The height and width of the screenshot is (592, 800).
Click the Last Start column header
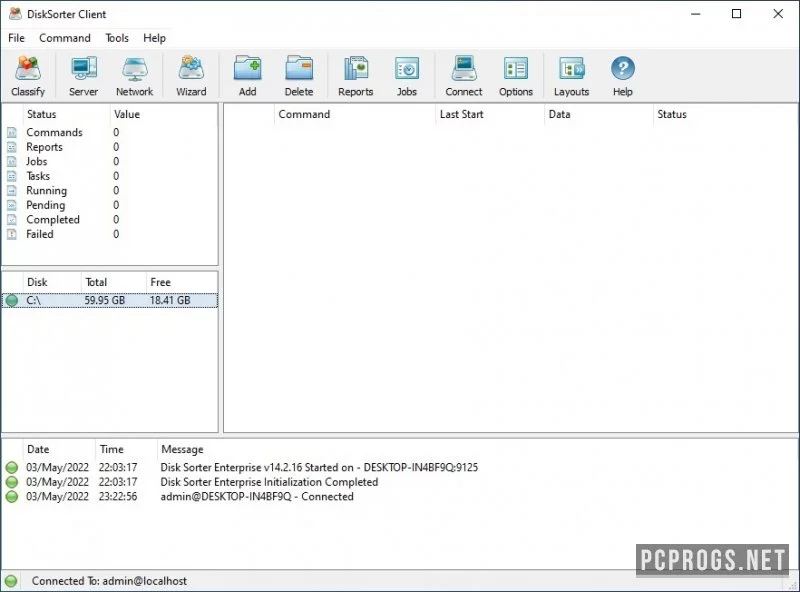pyautogui.click(x=490, y=114)
